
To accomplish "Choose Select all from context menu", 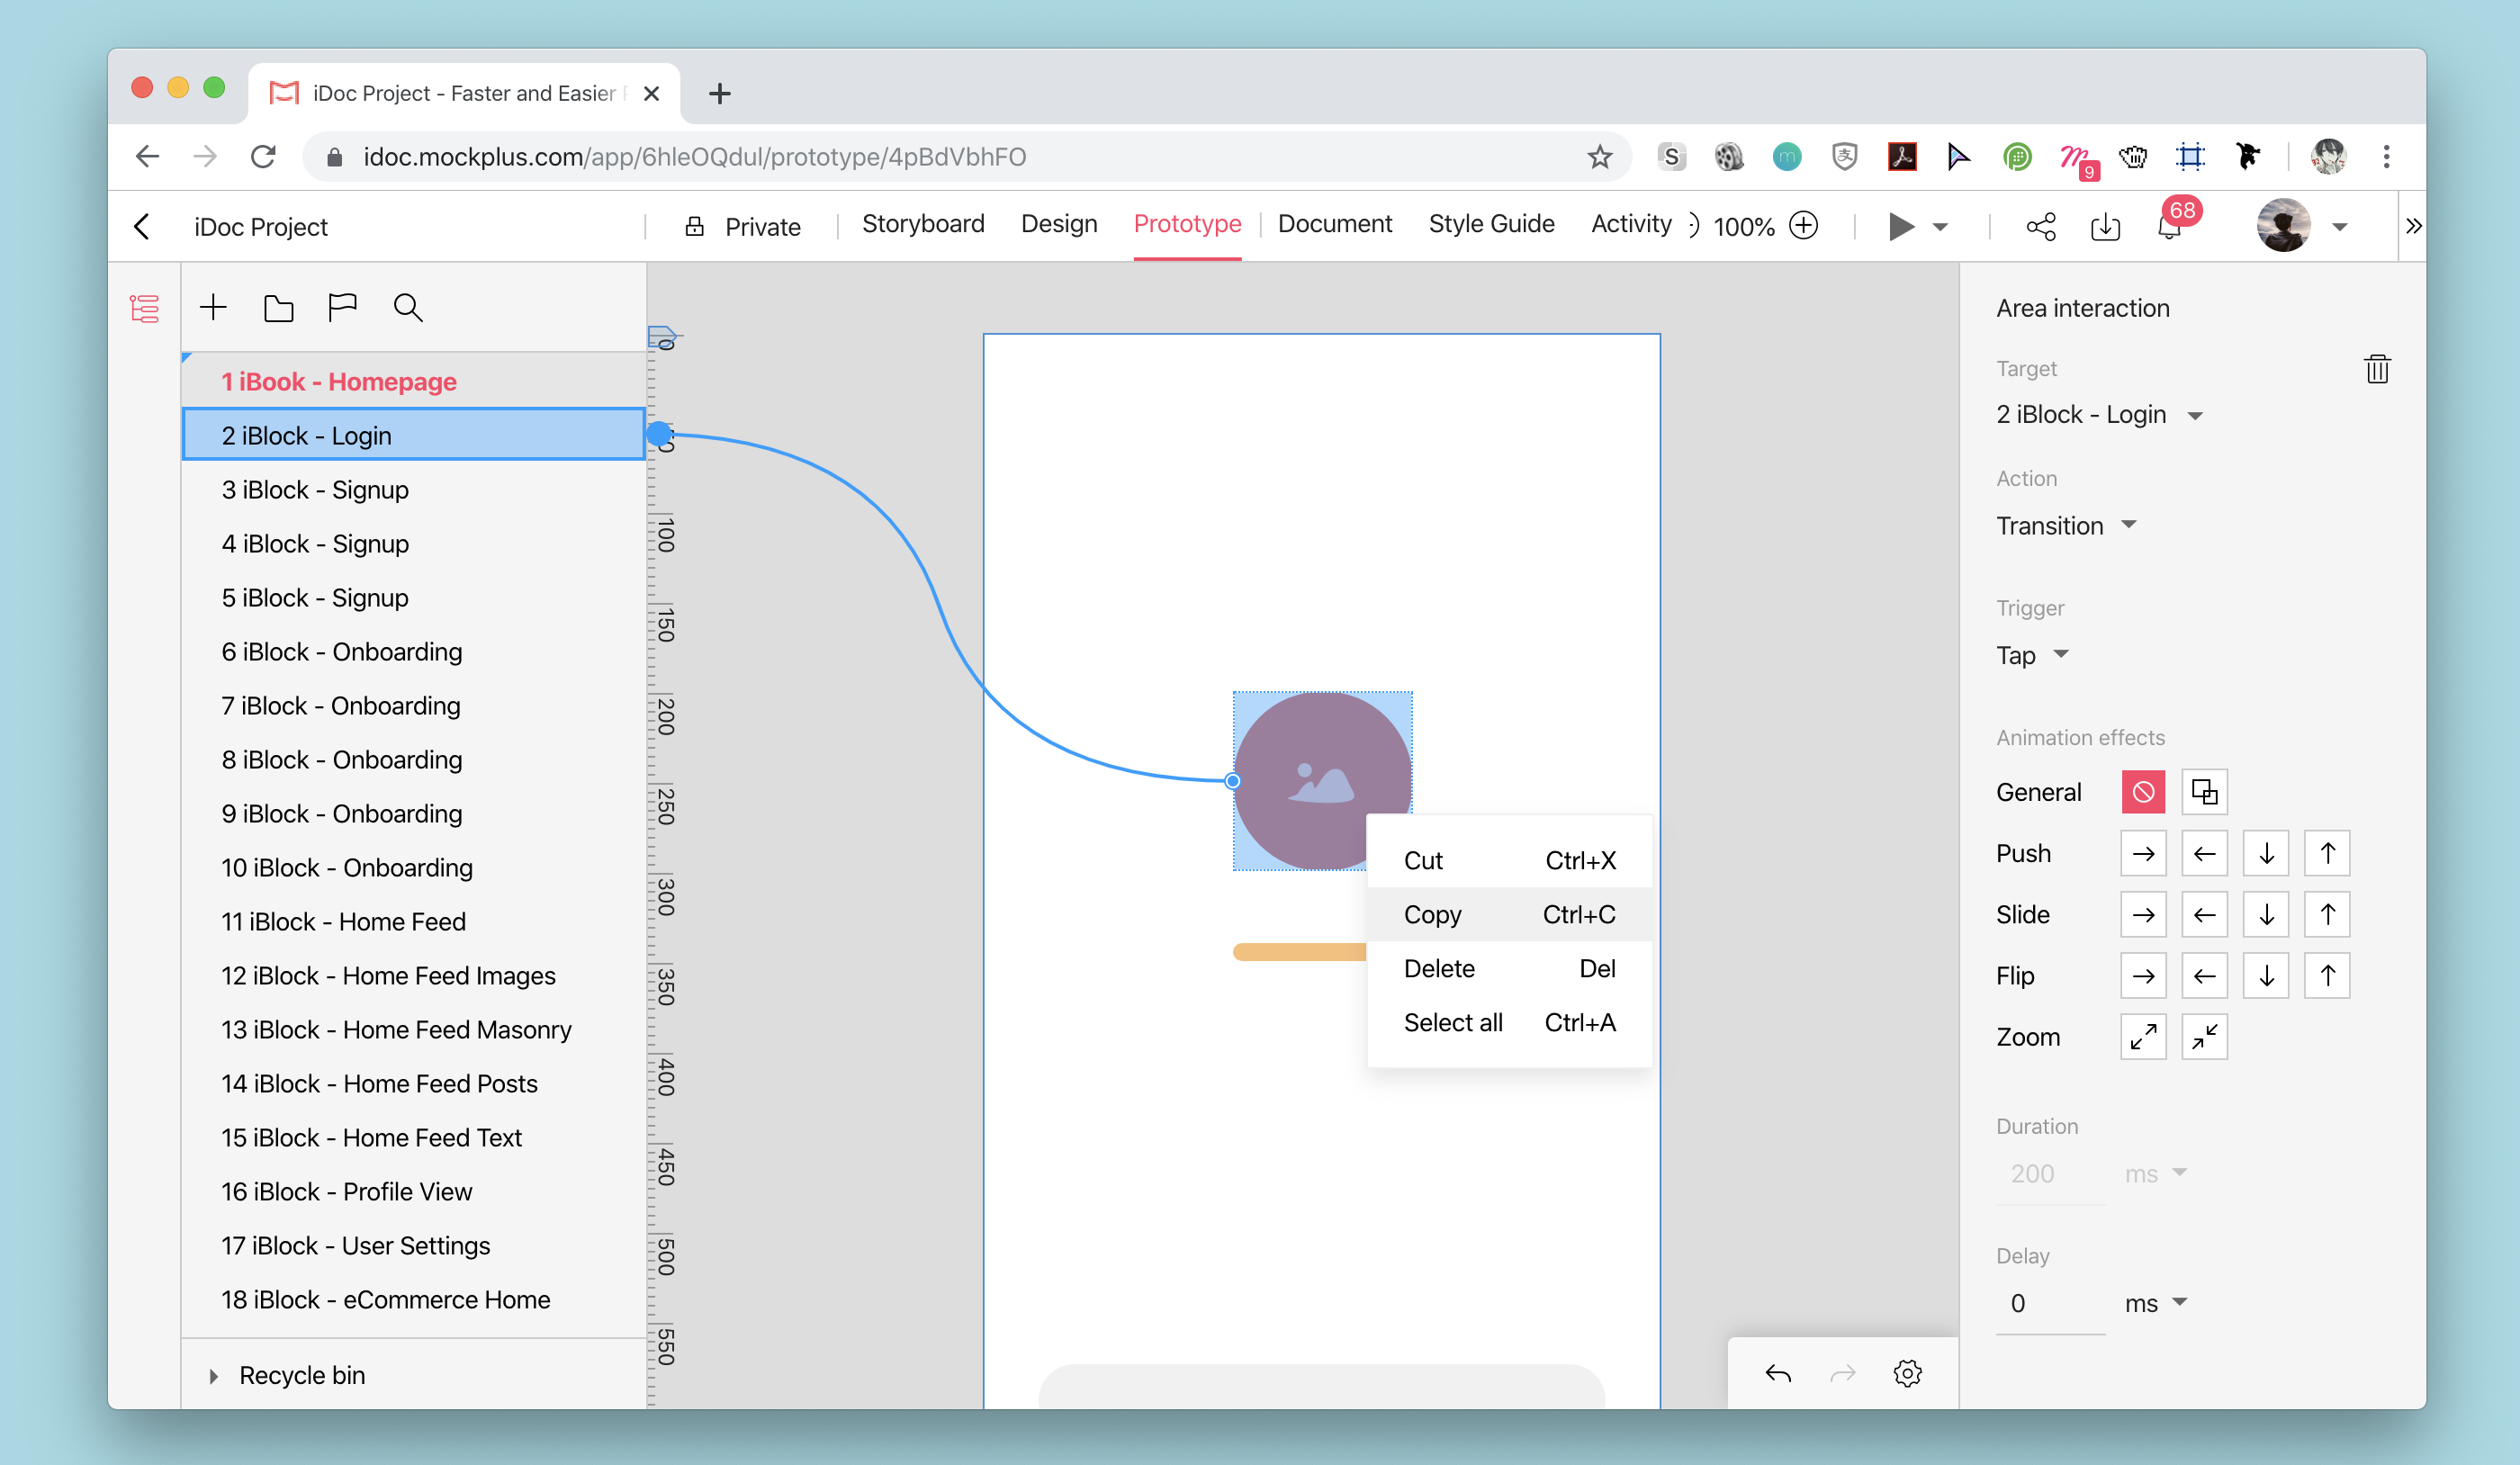I will (1509, 1022).
